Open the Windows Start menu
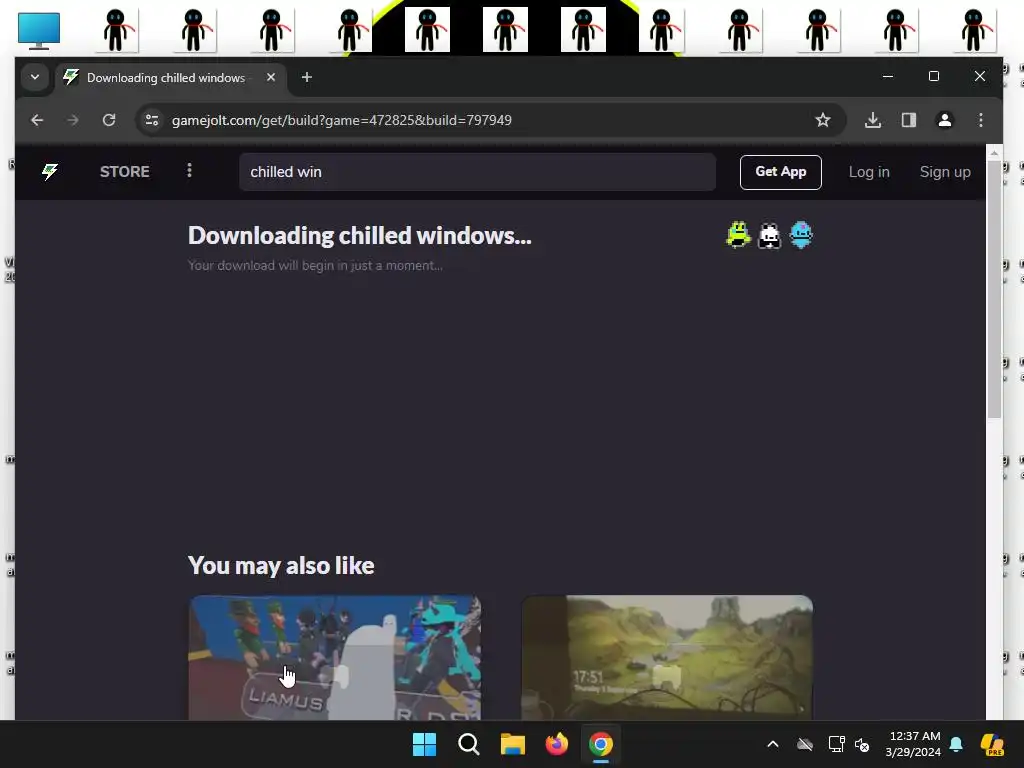The image size is (1024, 768). pyautogui.click(x=424, y=744)
